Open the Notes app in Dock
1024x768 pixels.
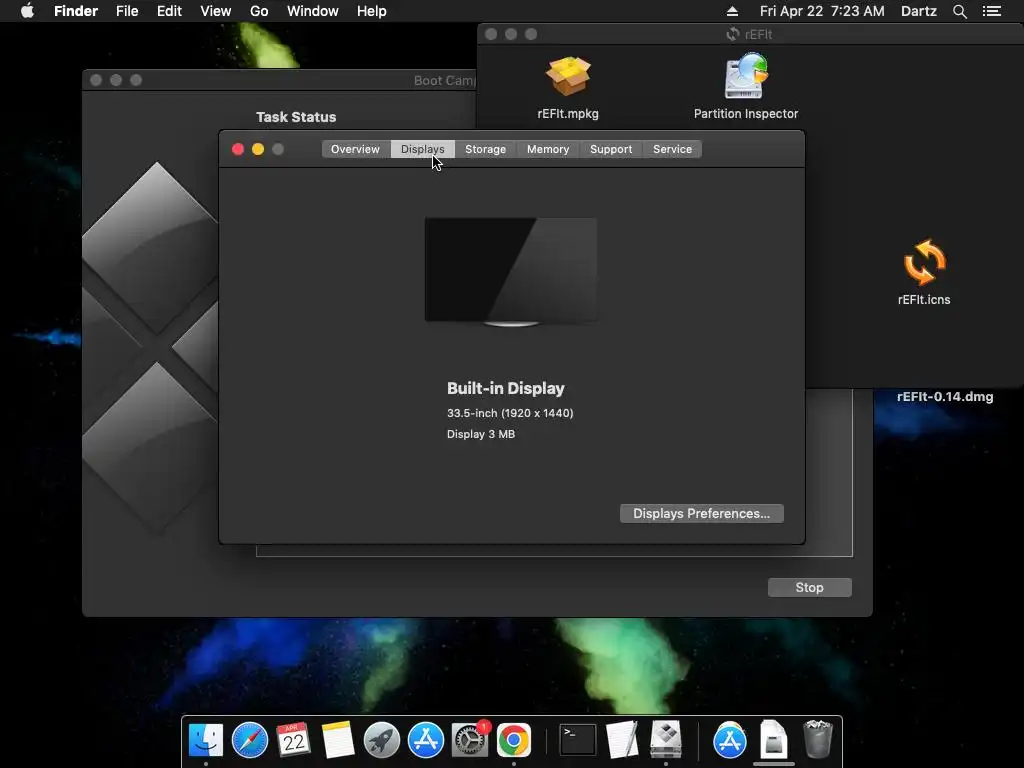338,741
